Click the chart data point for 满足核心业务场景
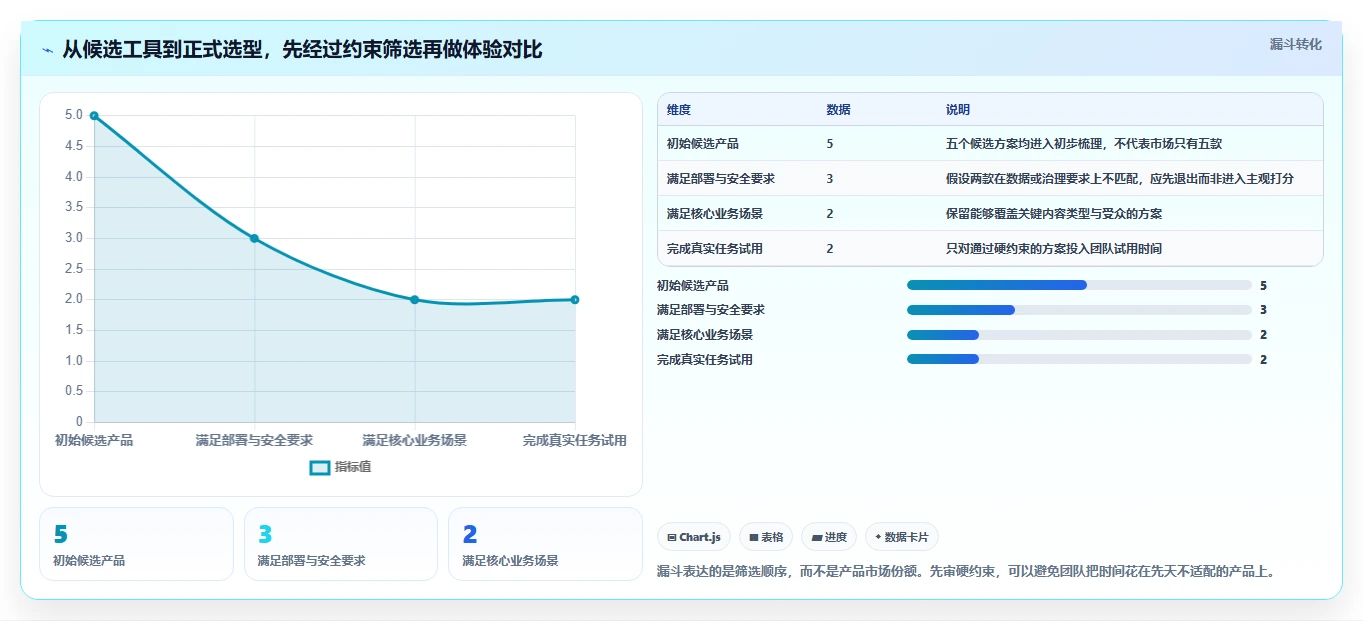Viewport: 1363px width, 621px height. [415, 300]
